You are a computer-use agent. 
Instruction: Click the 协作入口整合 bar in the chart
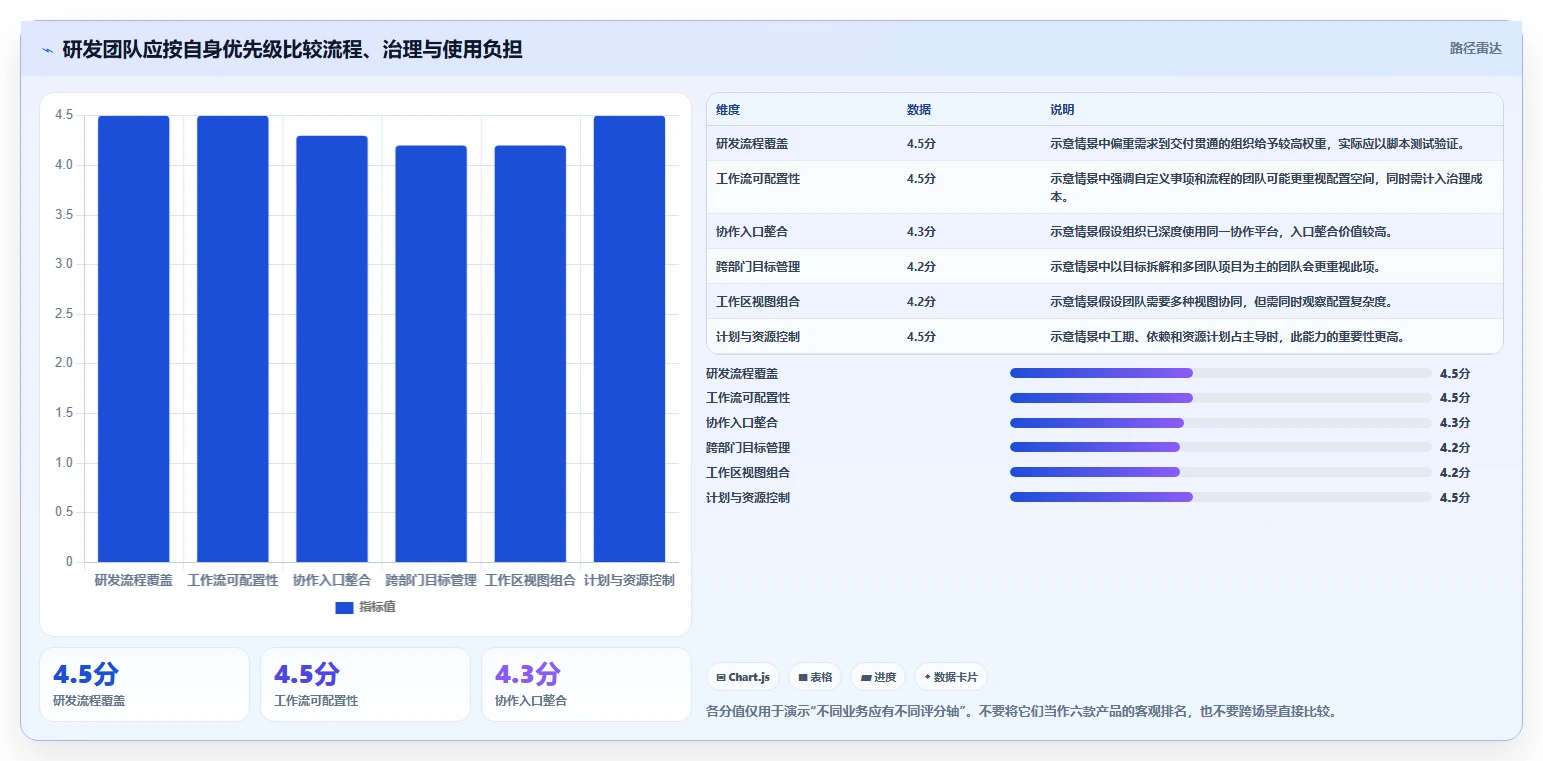(332, 349)
